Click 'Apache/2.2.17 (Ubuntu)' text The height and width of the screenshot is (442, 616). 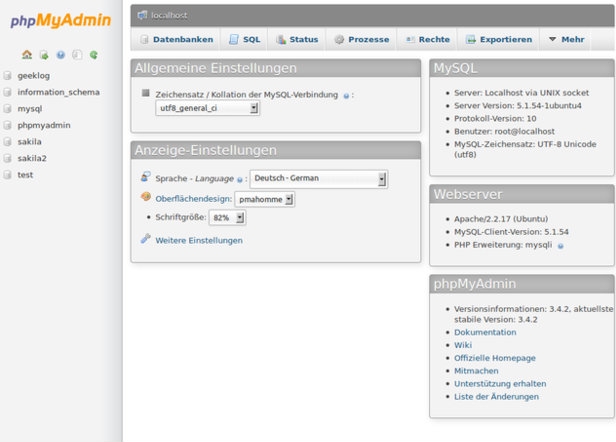coord(501,219)
